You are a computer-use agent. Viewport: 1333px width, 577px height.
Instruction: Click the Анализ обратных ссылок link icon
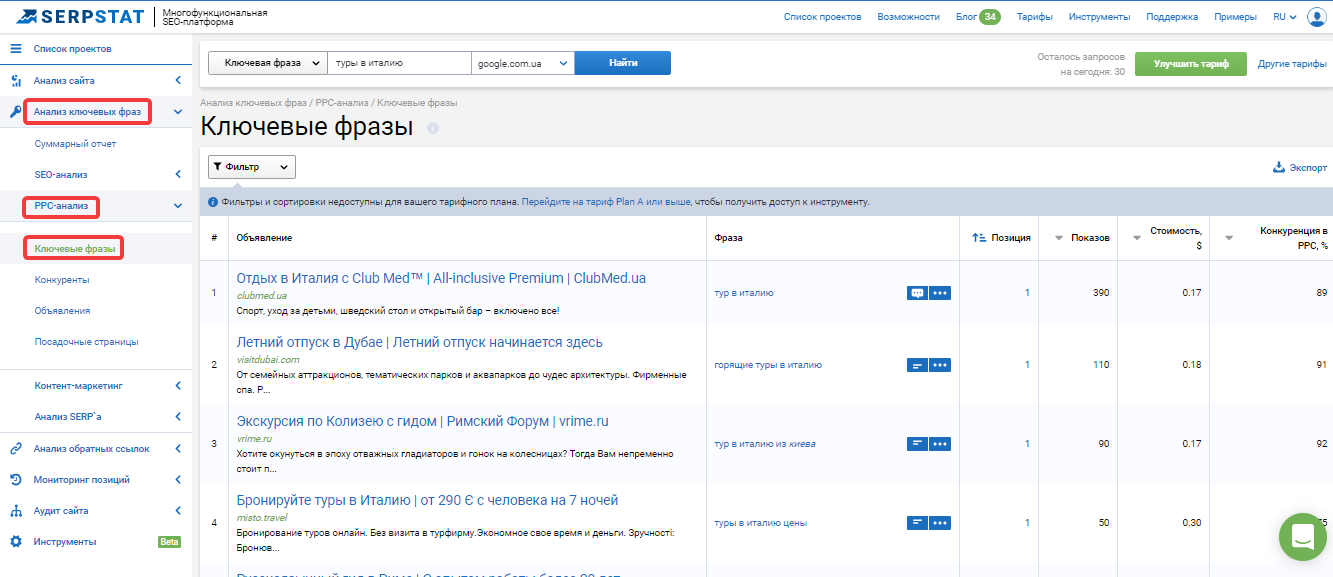point(15,449)
